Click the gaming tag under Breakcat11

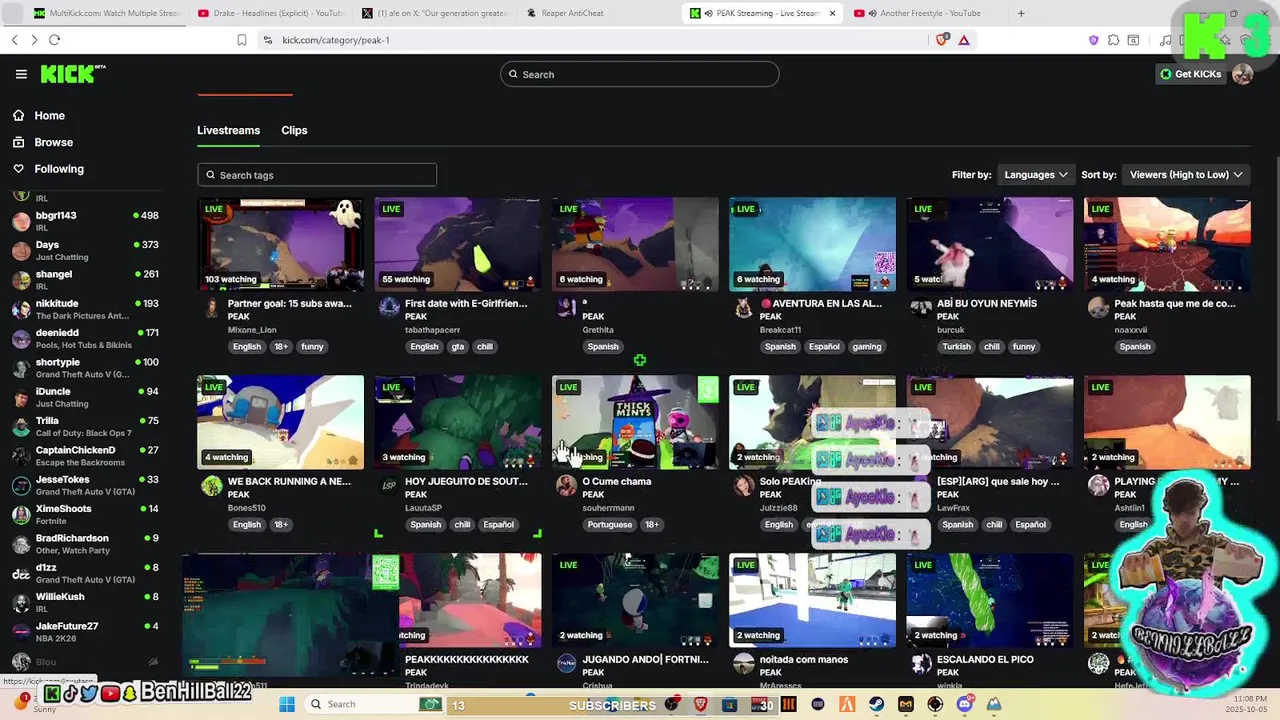point(867,347)
